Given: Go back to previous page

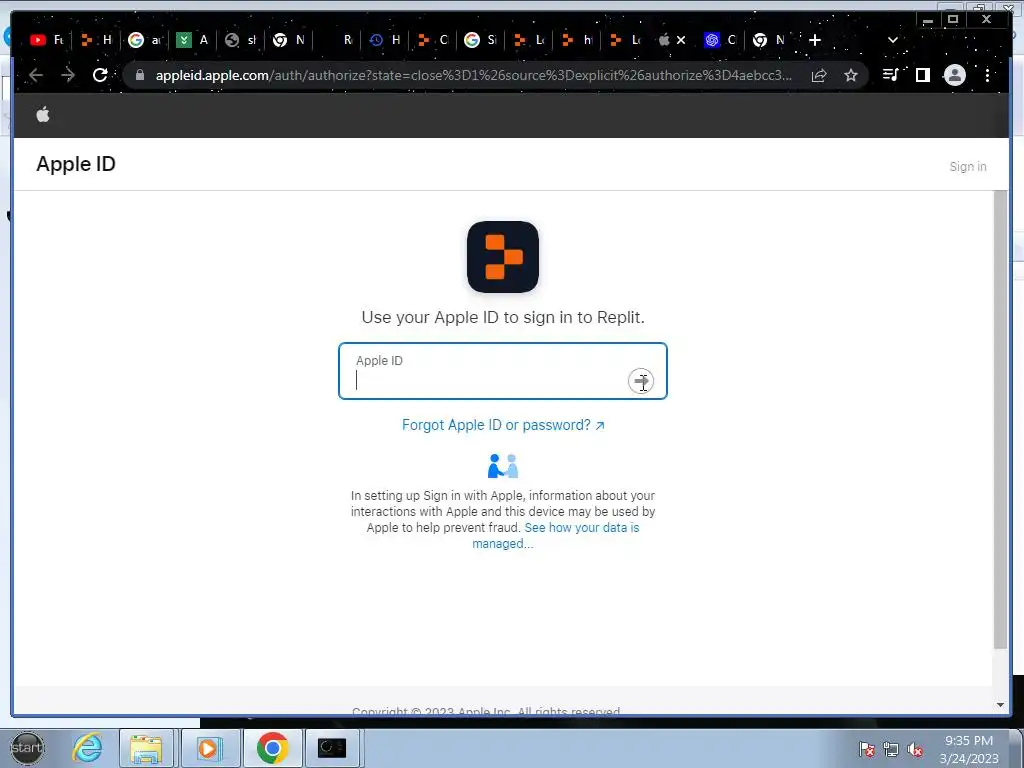Looking at the screenshot, I should click(36, 75).
